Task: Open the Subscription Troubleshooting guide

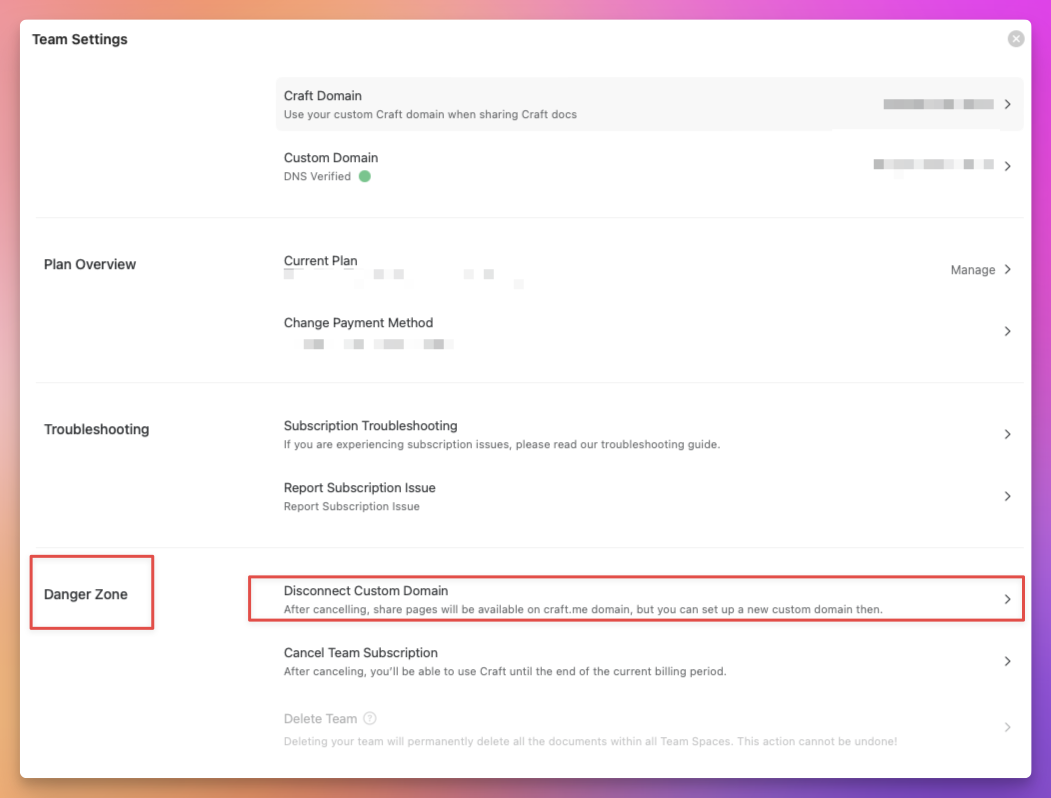Action: tap(370, 425)
